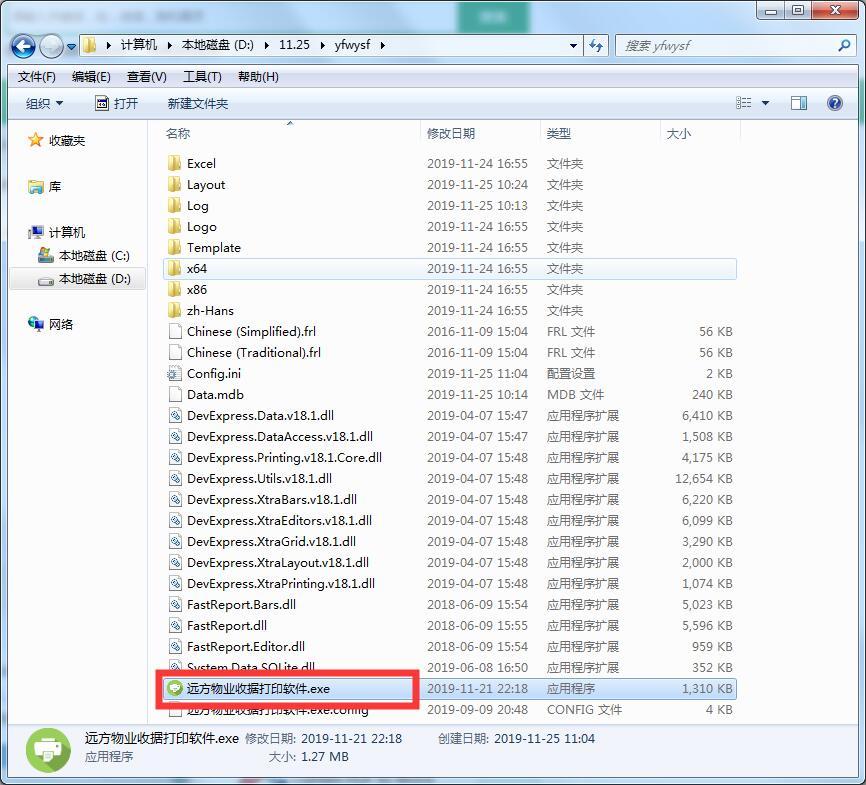Screen dimensions: 866x785
Task: Select the DevExpress.Data.v18.1.dll icon
Action: pyautogui.click(x=175, y=415)
